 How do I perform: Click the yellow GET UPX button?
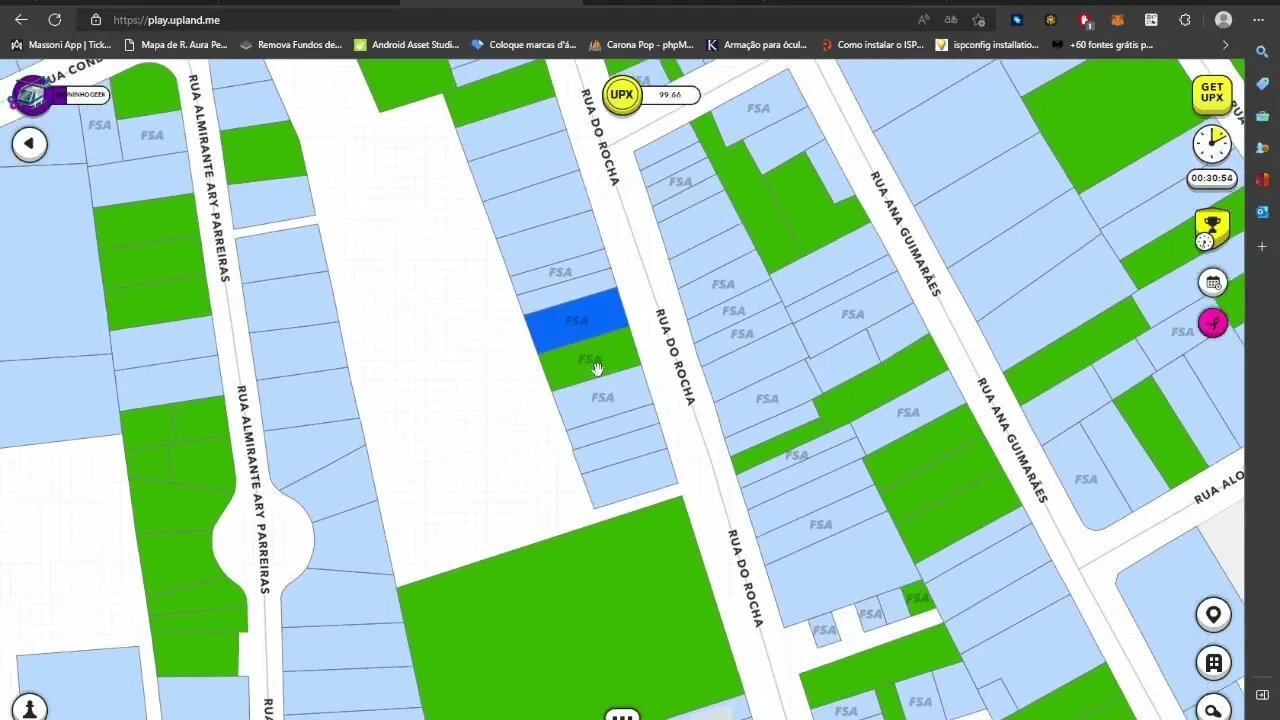click(1211, 94)
